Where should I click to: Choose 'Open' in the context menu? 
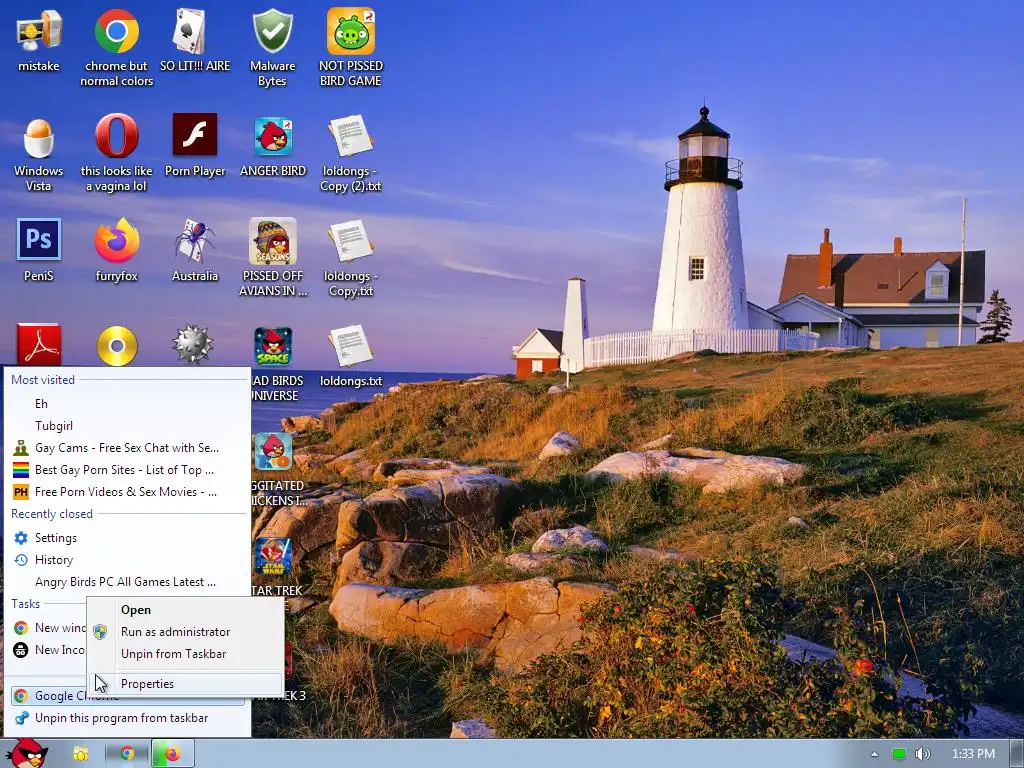click(x=186, y=609)
